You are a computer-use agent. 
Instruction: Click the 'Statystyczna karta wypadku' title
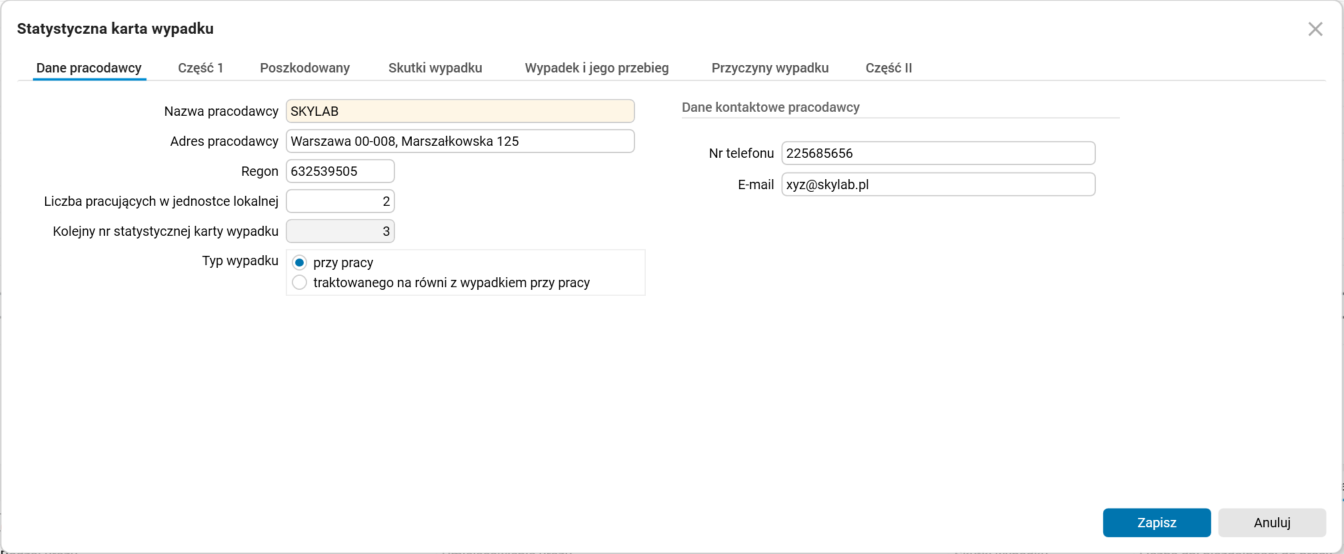(115, 29)
